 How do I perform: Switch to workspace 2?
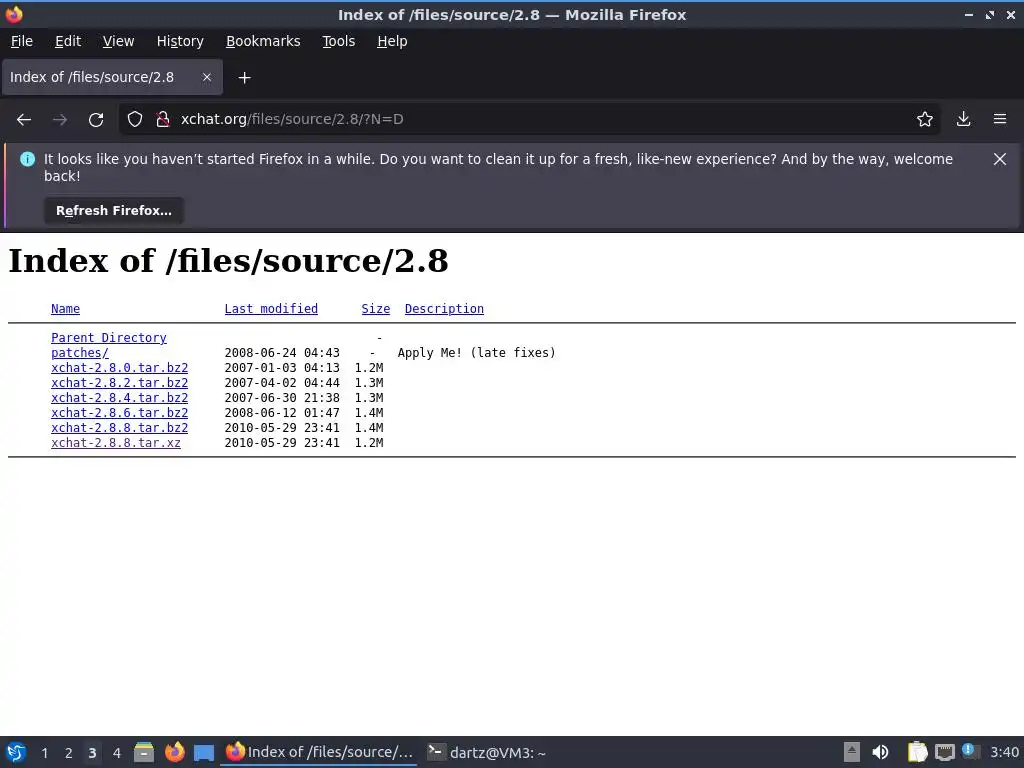click(x=69, y=753)
